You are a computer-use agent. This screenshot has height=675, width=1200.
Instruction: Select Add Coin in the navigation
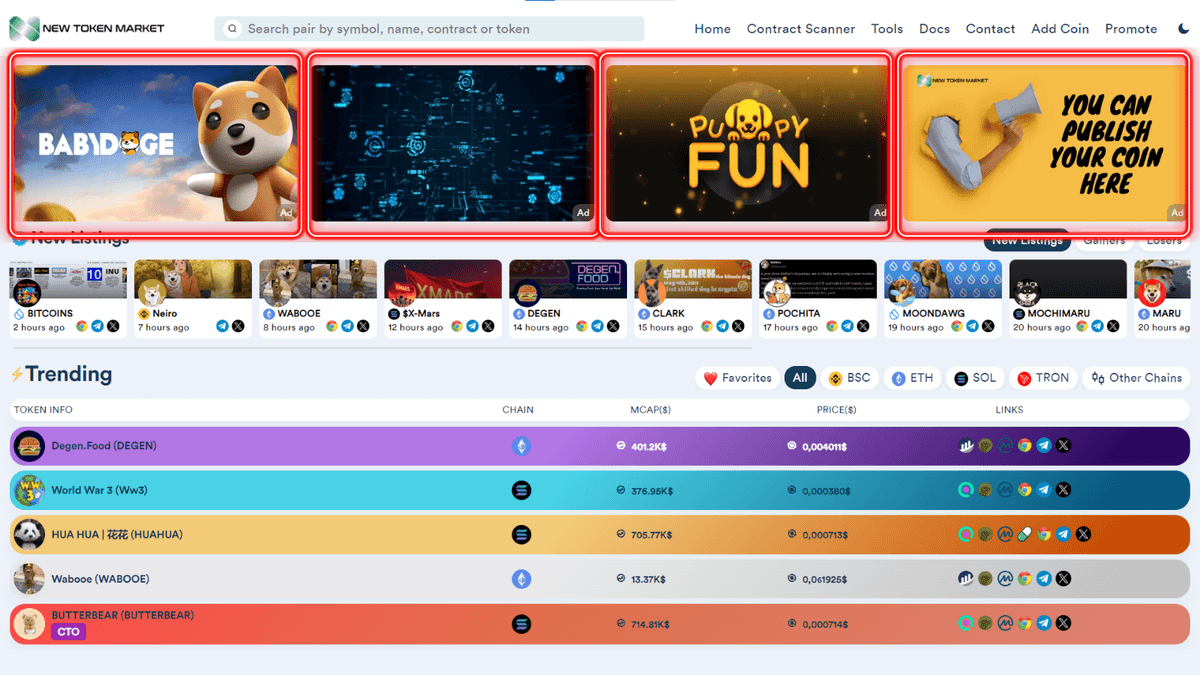(x=1060, y=29)
